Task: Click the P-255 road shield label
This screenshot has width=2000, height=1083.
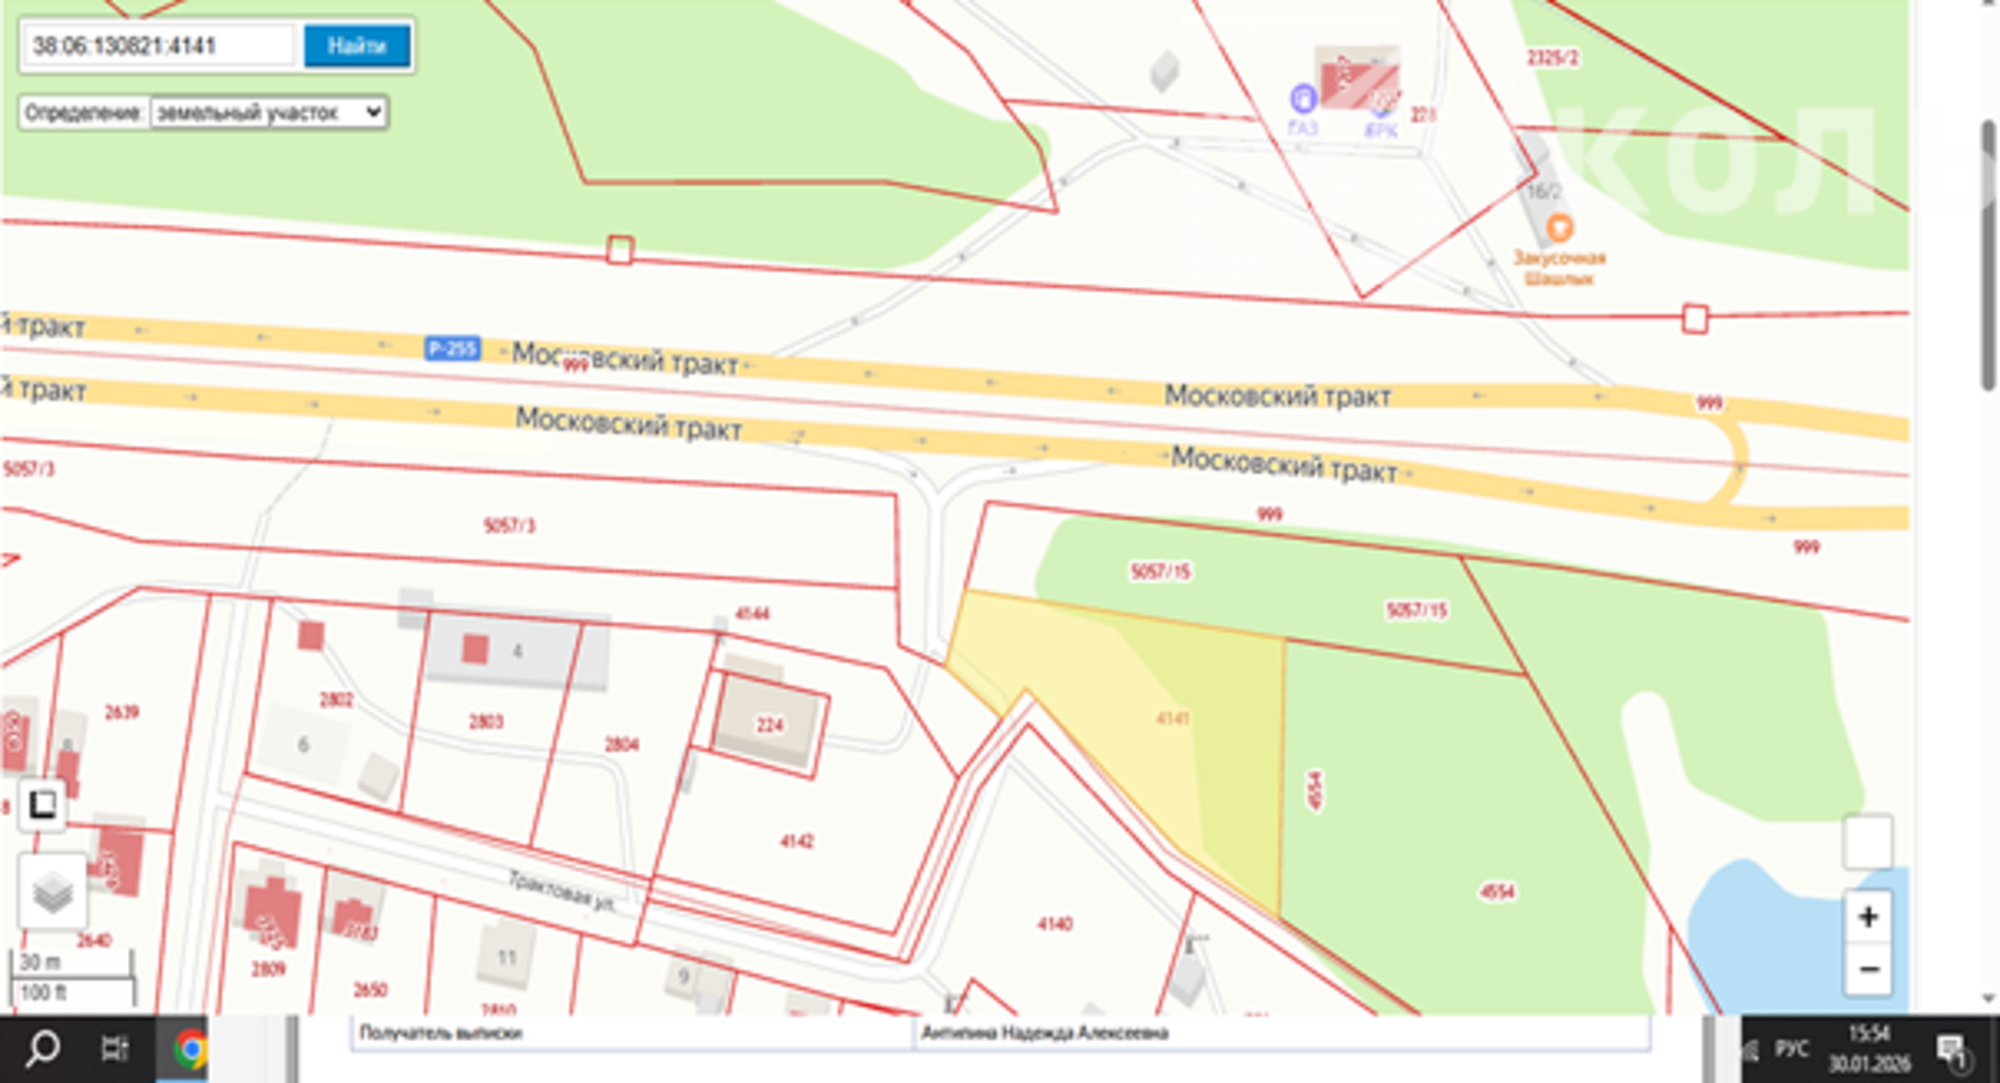Action: (x=453, y=348)
